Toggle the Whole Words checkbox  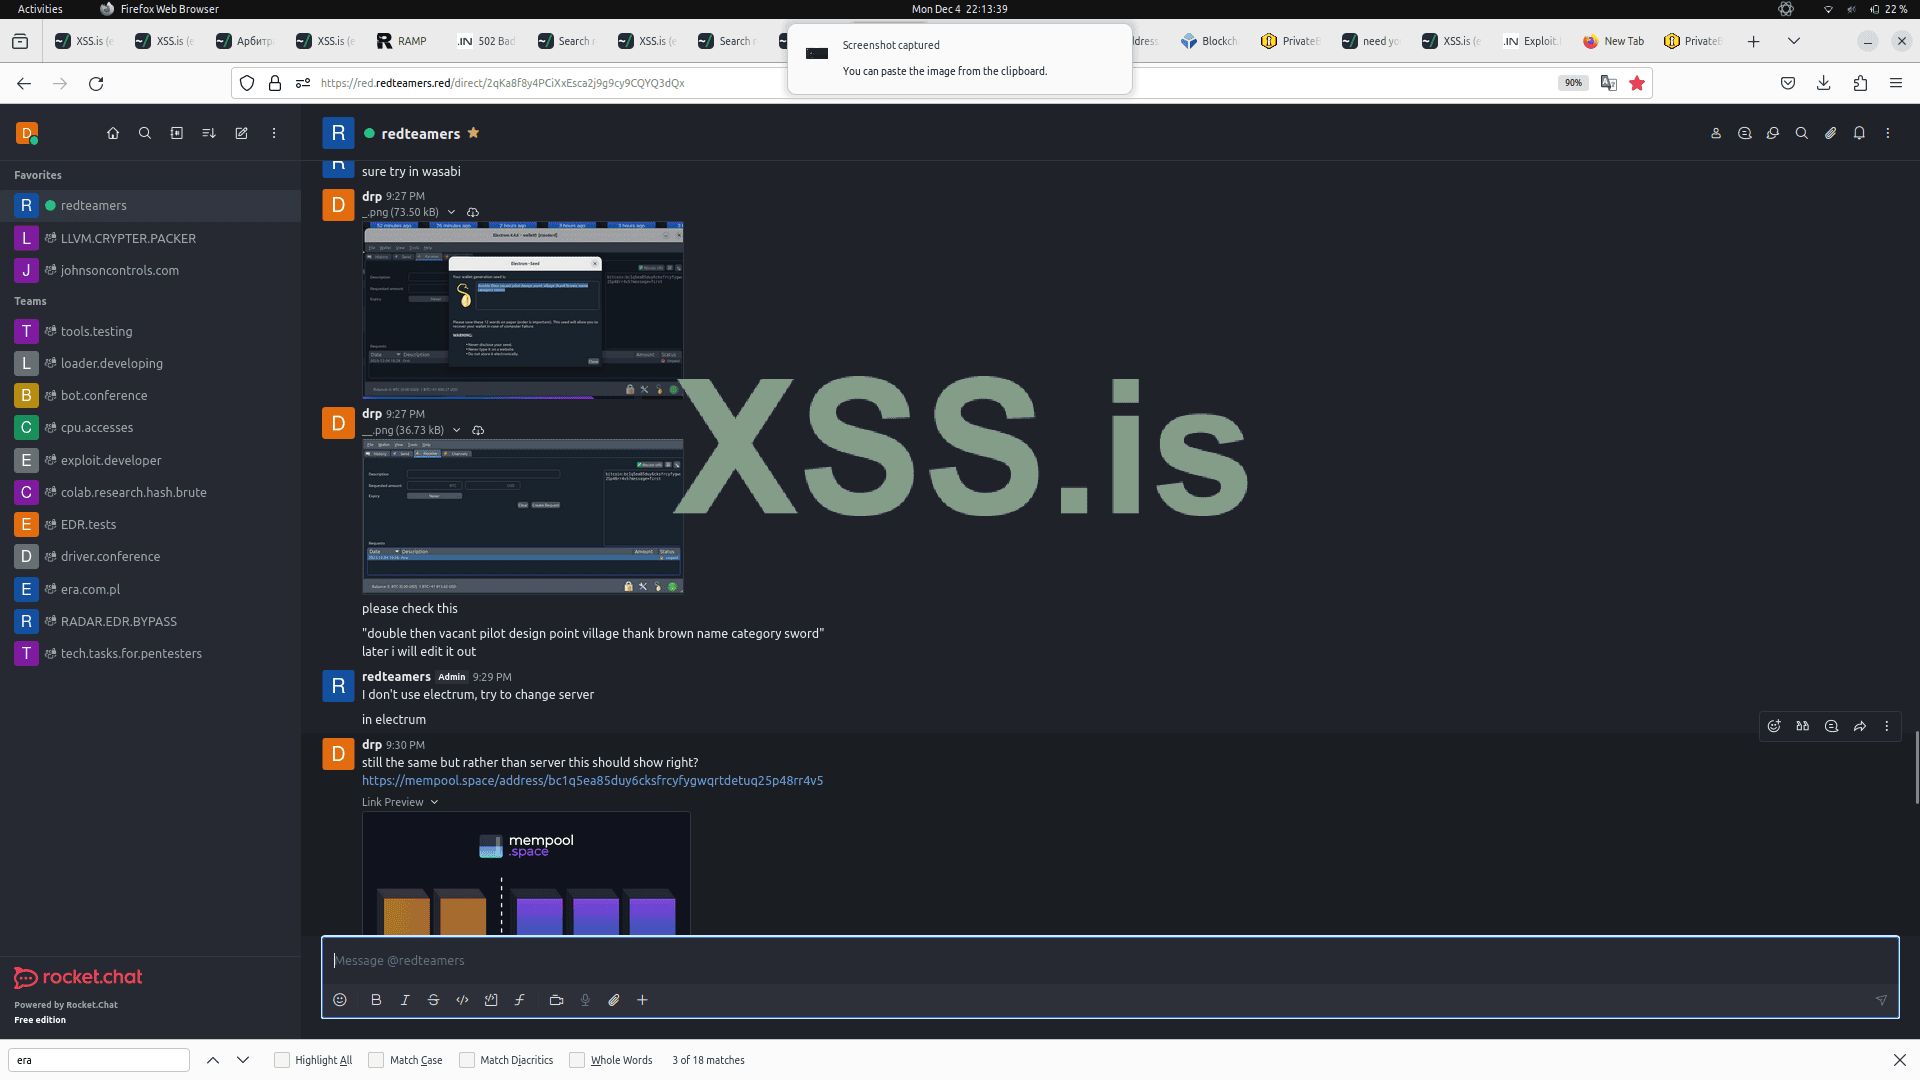577,1060
